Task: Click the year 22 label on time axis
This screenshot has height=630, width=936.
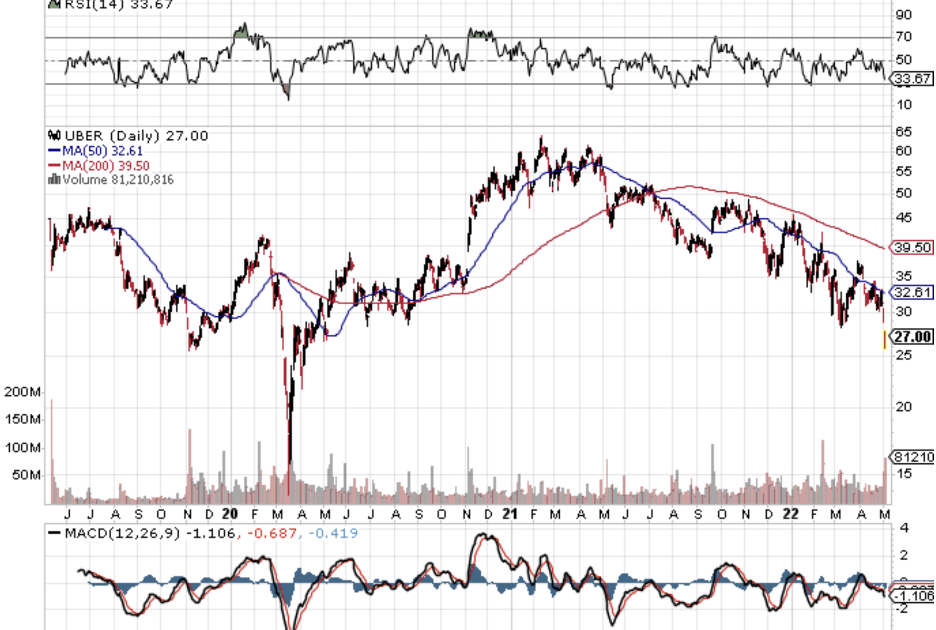Action: pos(791,514)
